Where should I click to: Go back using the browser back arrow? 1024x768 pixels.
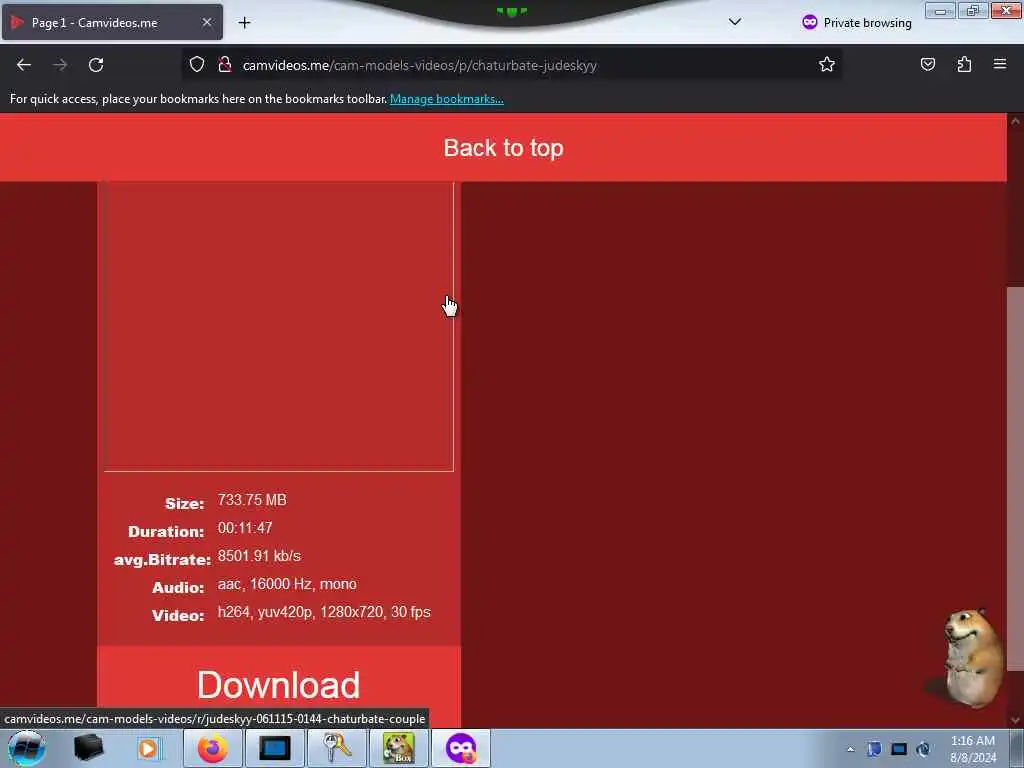[24, 65]
